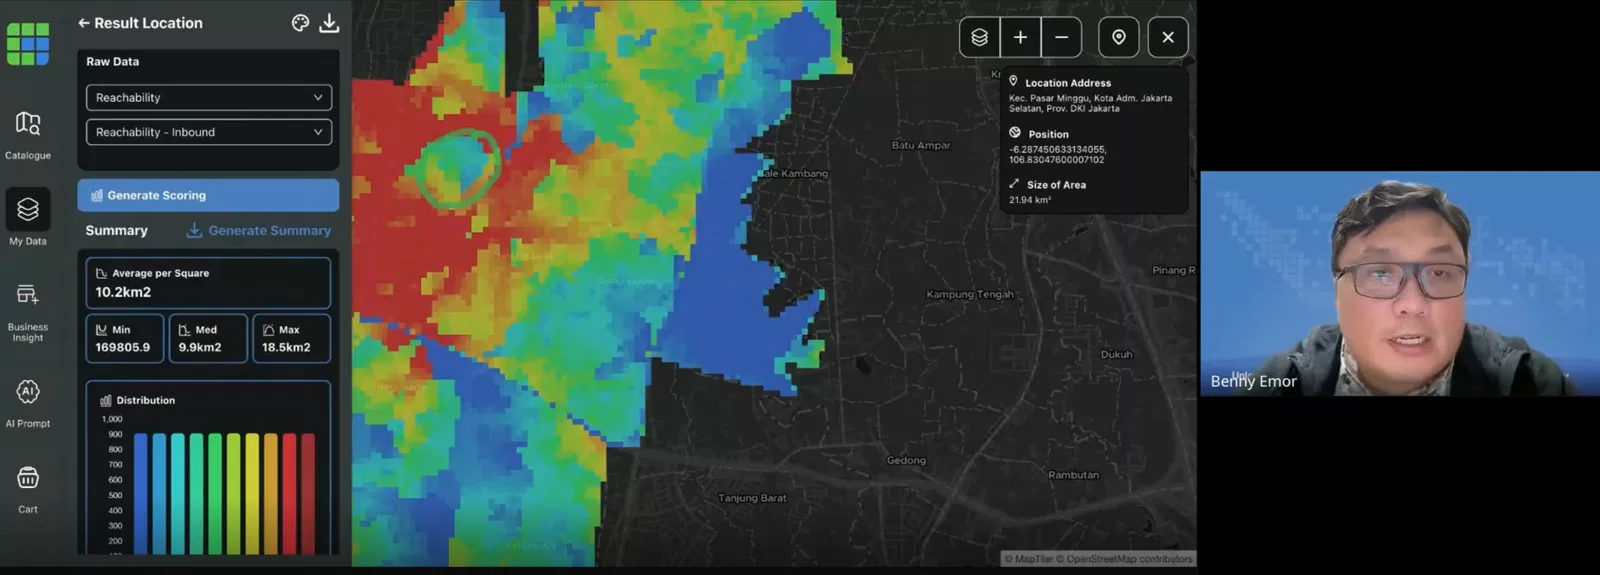1600x575 pixels.
Task: Click the Position coordinates value
Action: 1057,154
